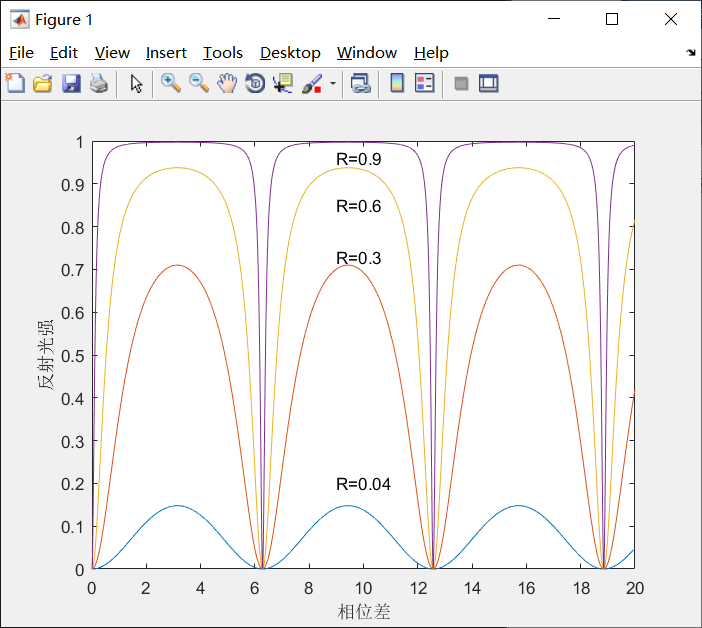Image resolution: width=702 pixels, height=628 pixels.
Task: Print the figure using the printer icon
Action: pyautogui.click(x=98, y=84)
